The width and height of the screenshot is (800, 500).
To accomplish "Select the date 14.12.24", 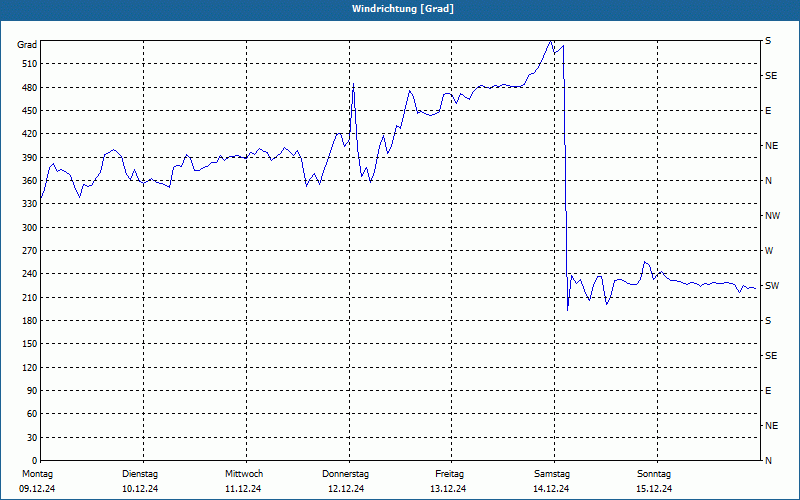I will point(551,489).
